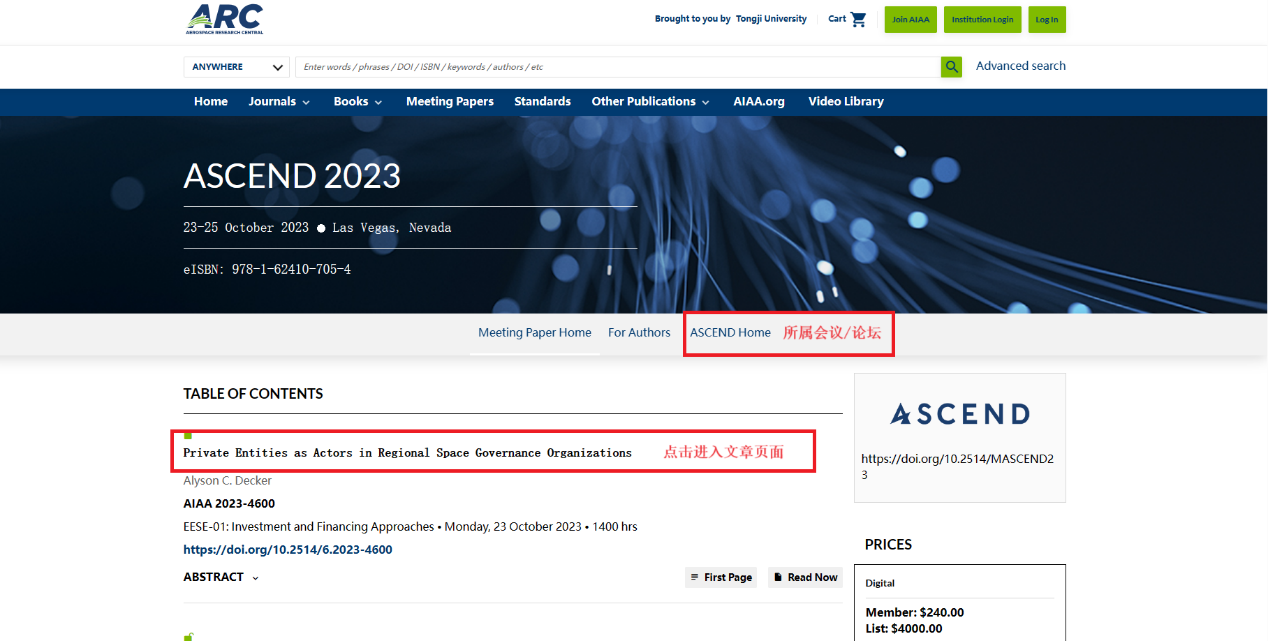Click the Read Now button
Screen dimensions: 1268x641
(805, 577)
